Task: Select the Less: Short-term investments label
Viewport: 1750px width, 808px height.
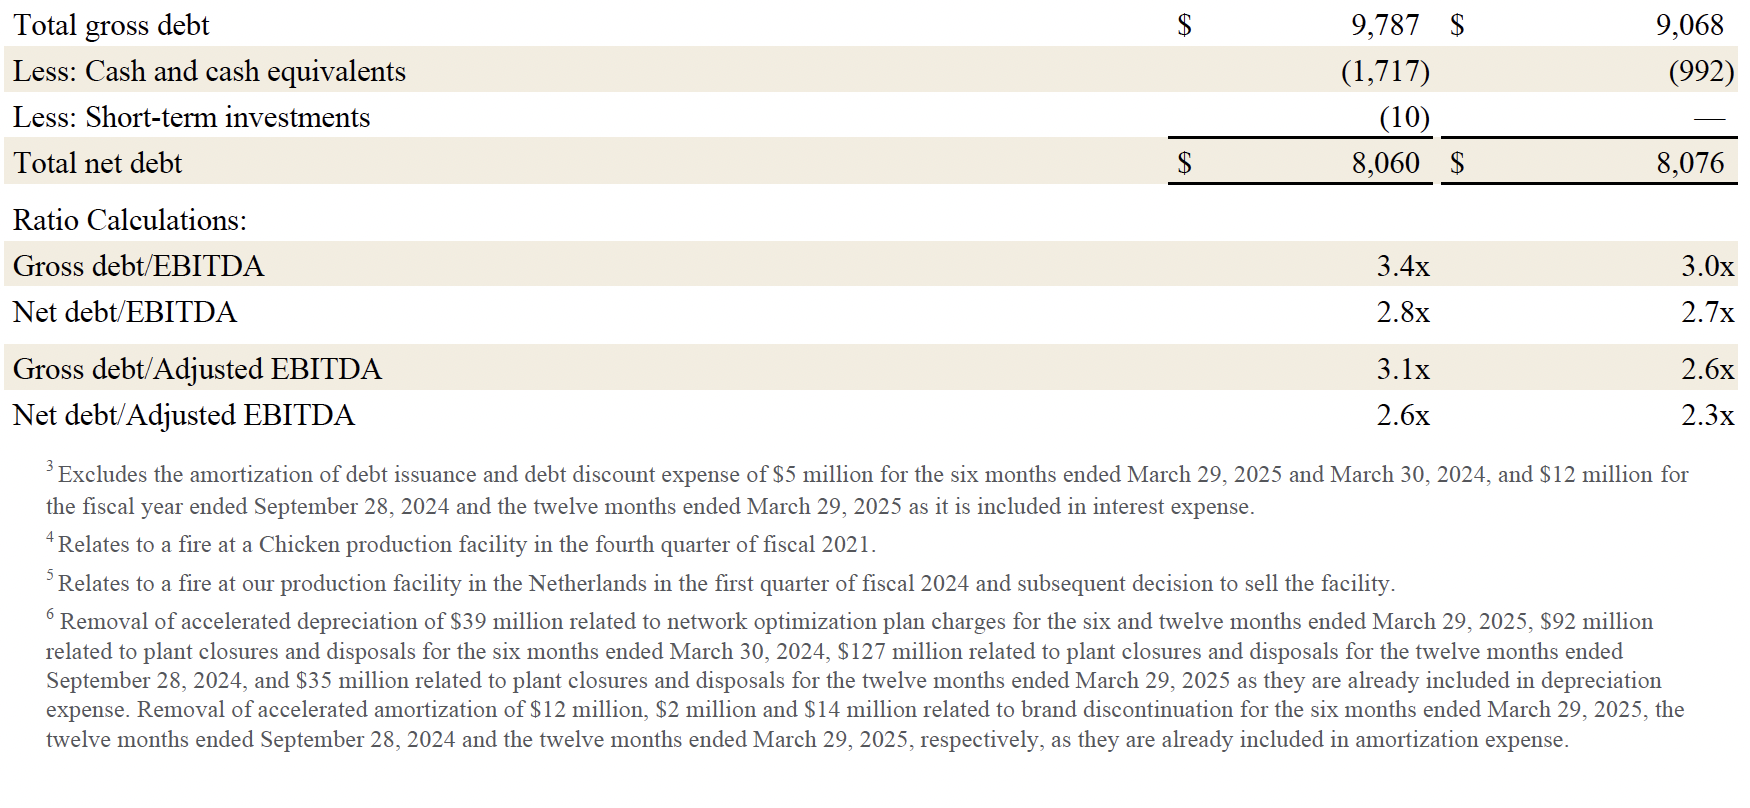Action: point(191,117)
